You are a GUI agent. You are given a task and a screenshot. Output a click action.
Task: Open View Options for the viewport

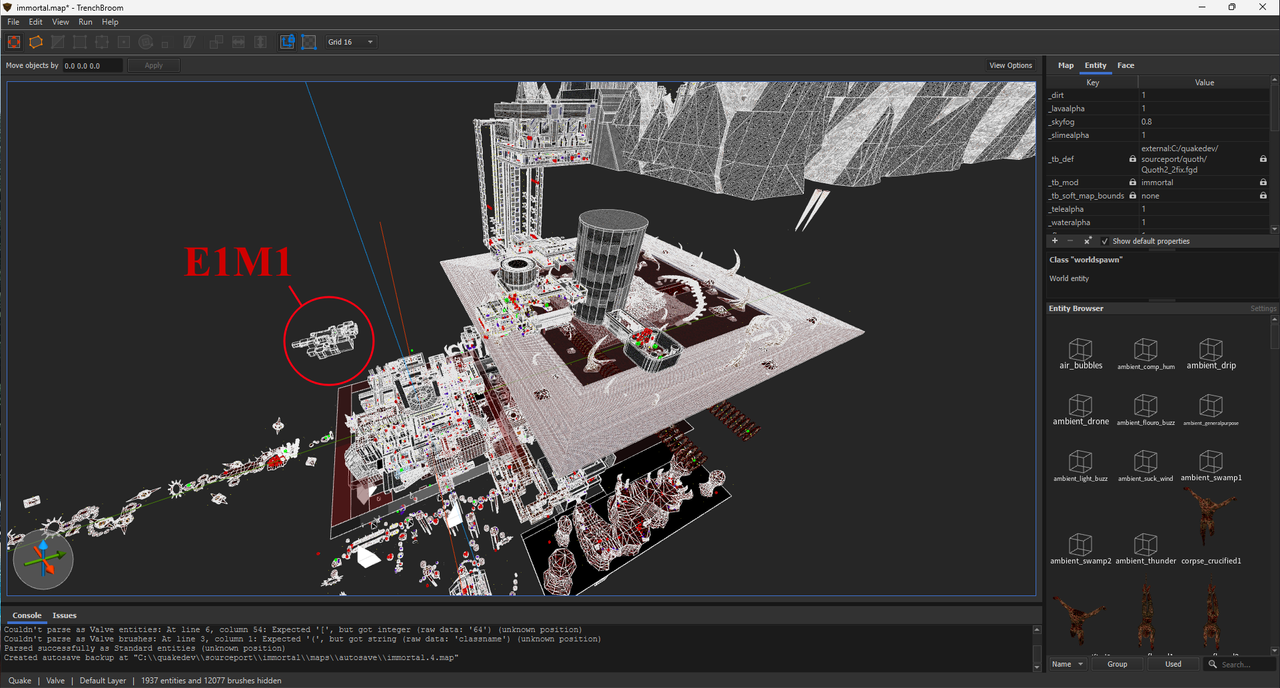[x=1010, y=65]
